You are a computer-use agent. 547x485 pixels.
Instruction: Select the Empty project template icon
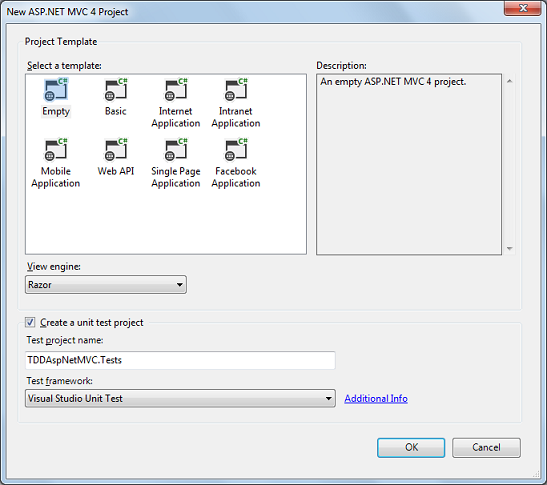[x=56, y=90]
